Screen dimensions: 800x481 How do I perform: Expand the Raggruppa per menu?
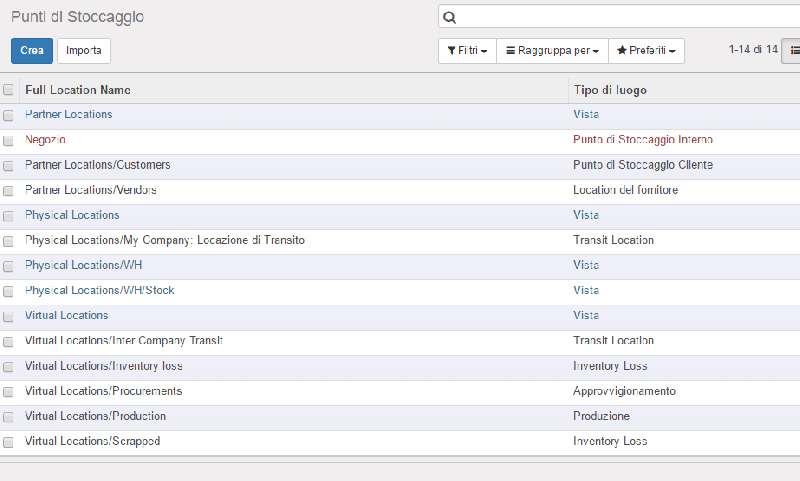(553, 50)
